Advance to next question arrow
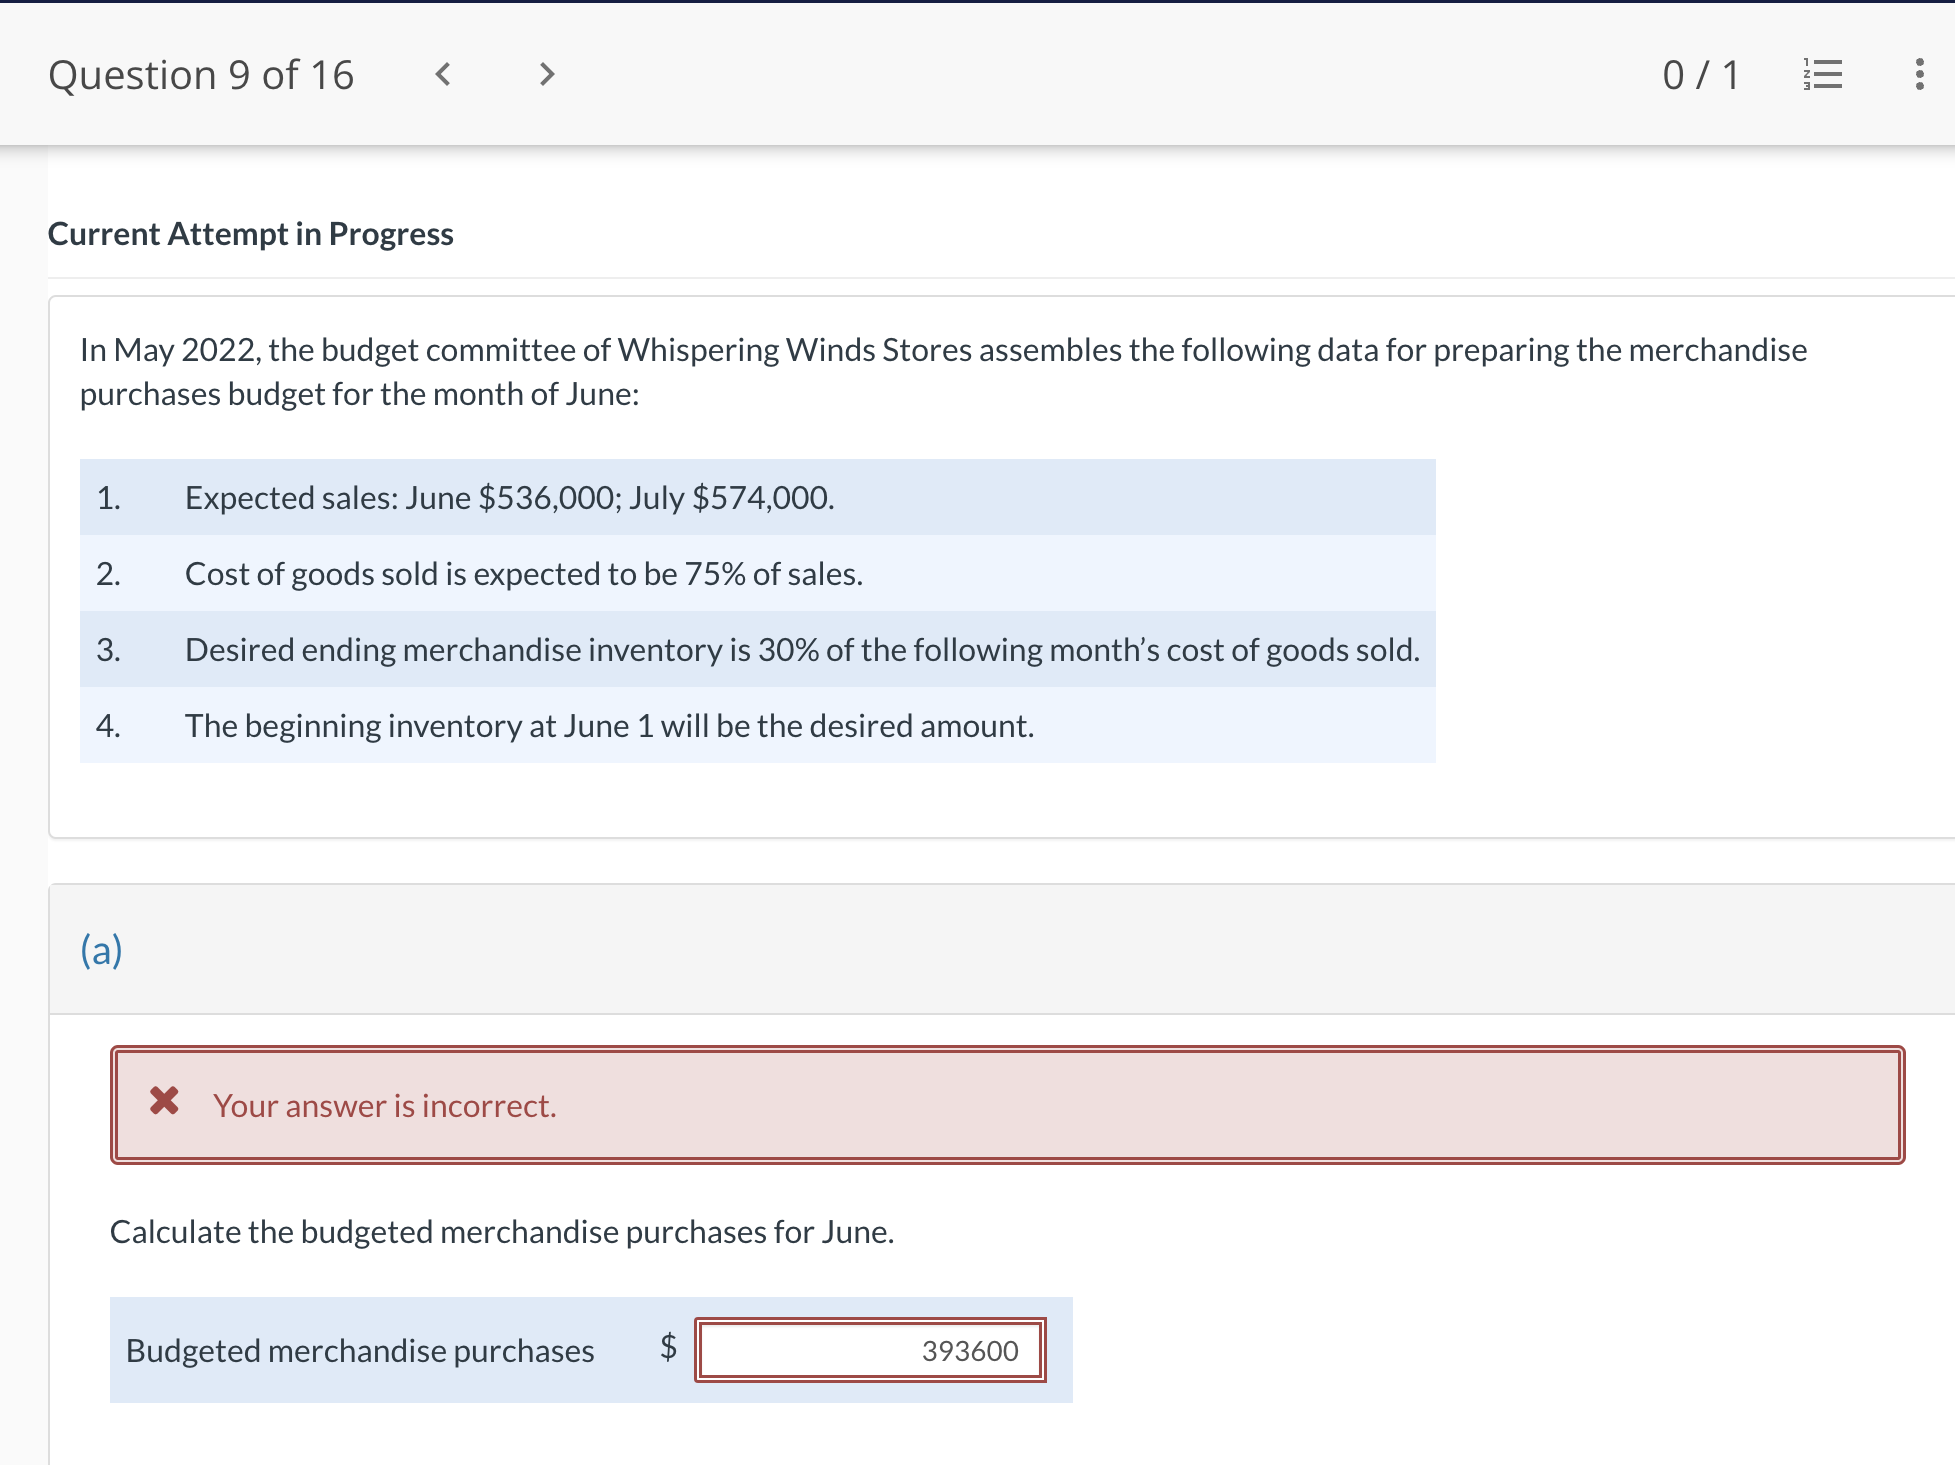 546,74
